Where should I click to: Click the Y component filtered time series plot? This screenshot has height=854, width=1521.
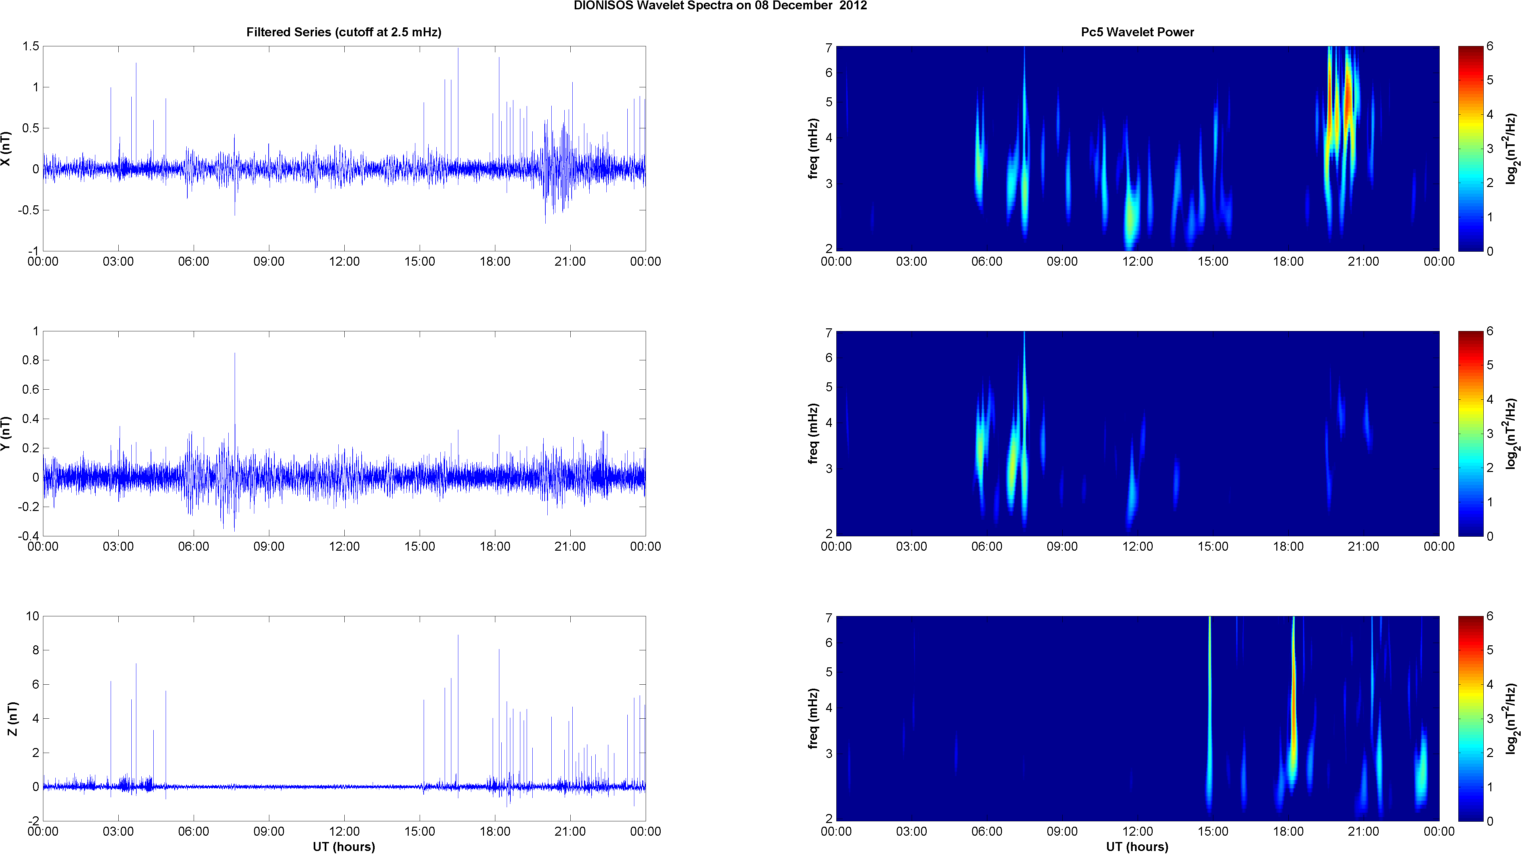pos(344,433)
